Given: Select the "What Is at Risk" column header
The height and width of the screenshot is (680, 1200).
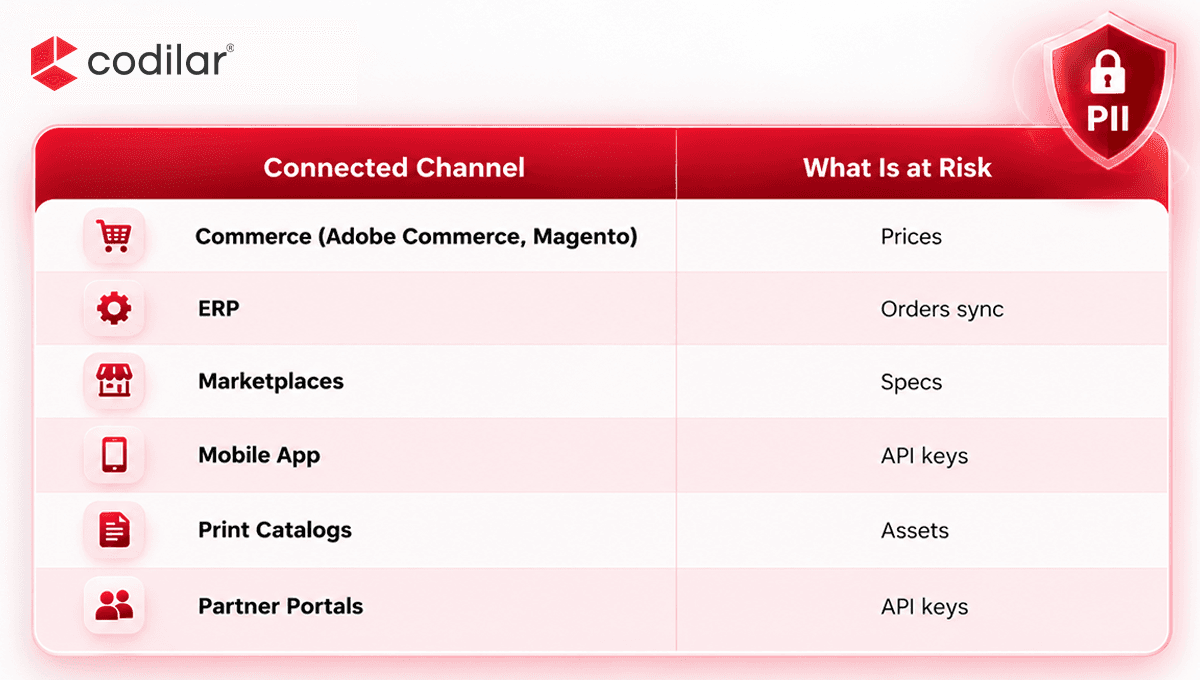Looking at the screenshot, I should click(897, 167).
